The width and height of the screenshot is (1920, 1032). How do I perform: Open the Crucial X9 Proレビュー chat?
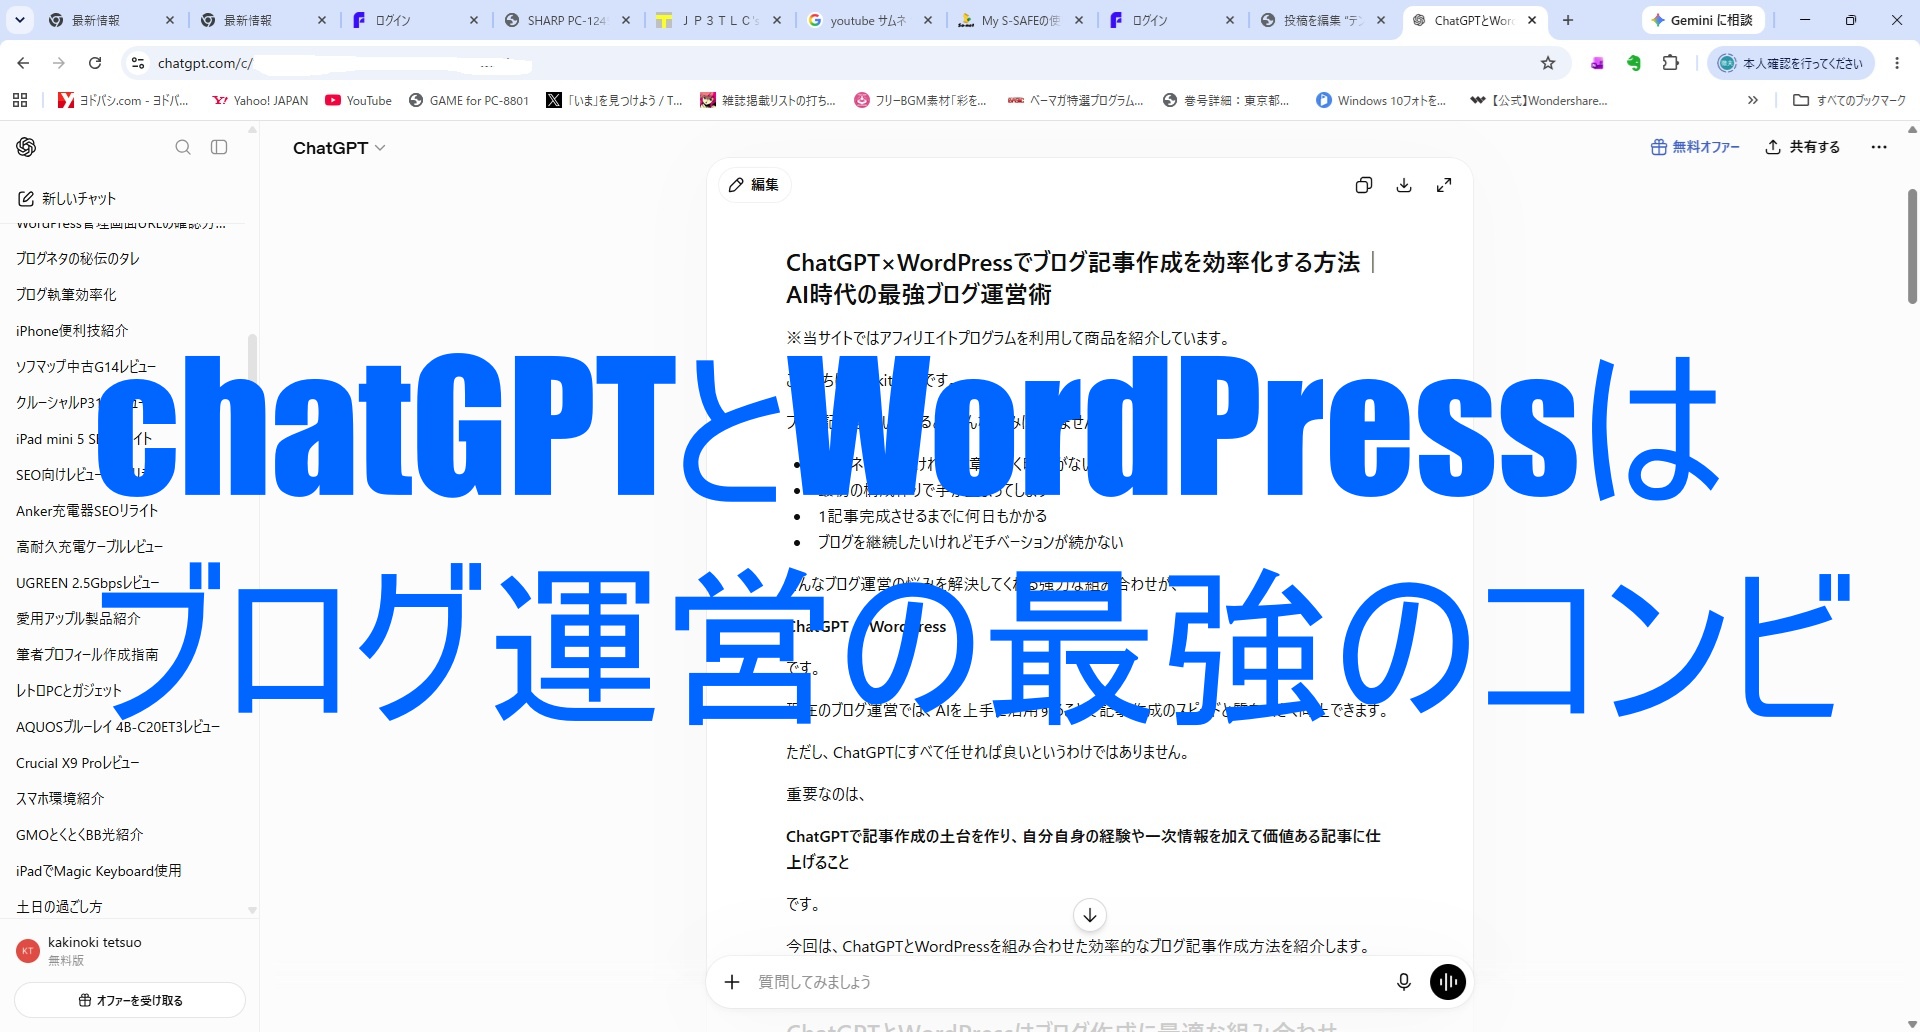(78, 762)
